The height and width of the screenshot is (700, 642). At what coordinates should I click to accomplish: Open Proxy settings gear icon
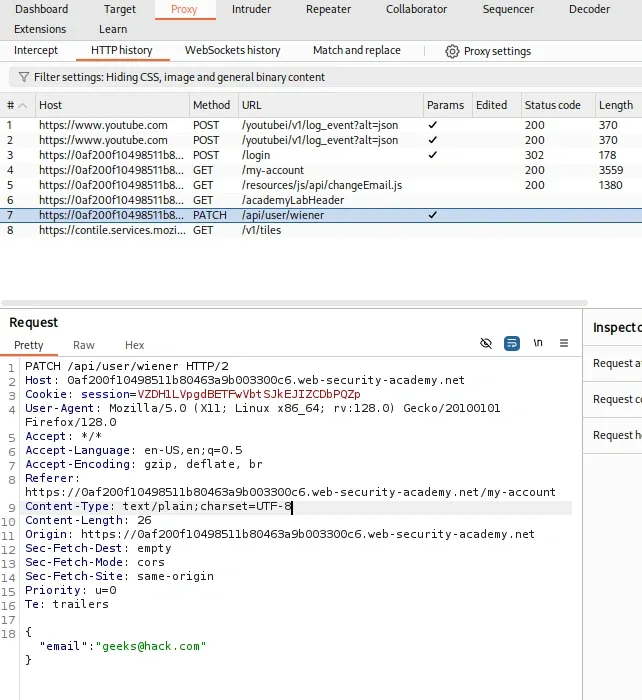[x=452, y=51]
